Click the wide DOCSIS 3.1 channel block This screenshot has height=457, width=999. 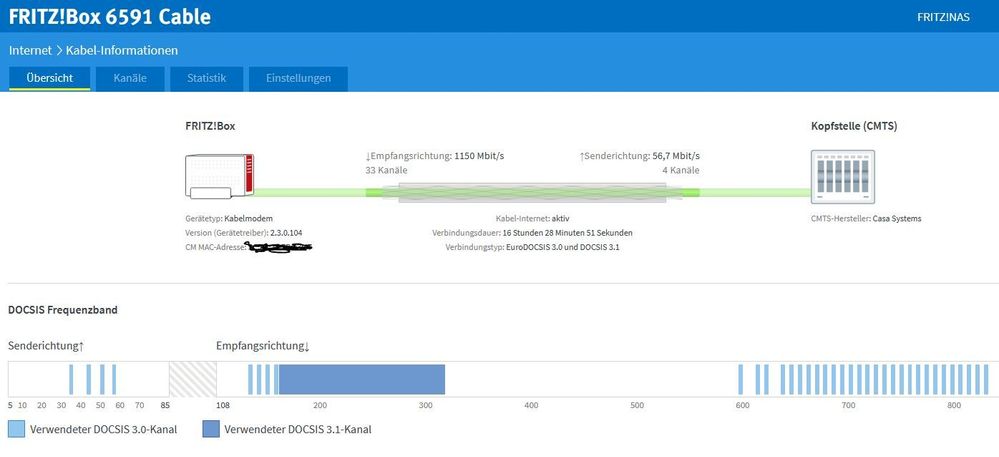click(361, 379)
